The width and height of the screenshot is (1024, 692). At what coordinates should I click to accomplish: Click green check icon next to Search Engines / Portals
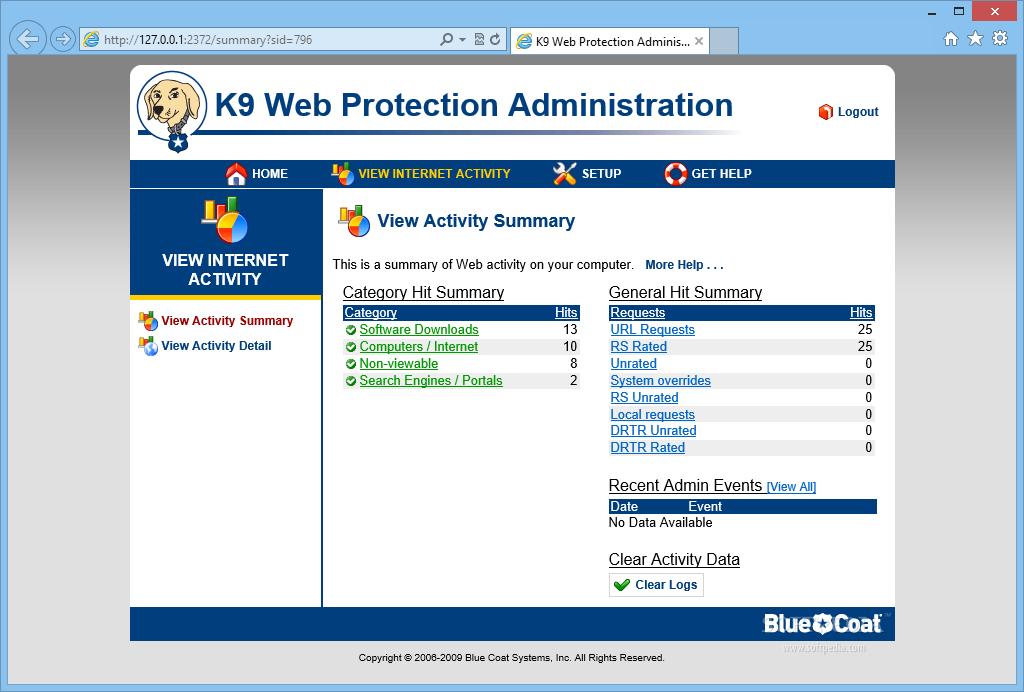(351, 381)
